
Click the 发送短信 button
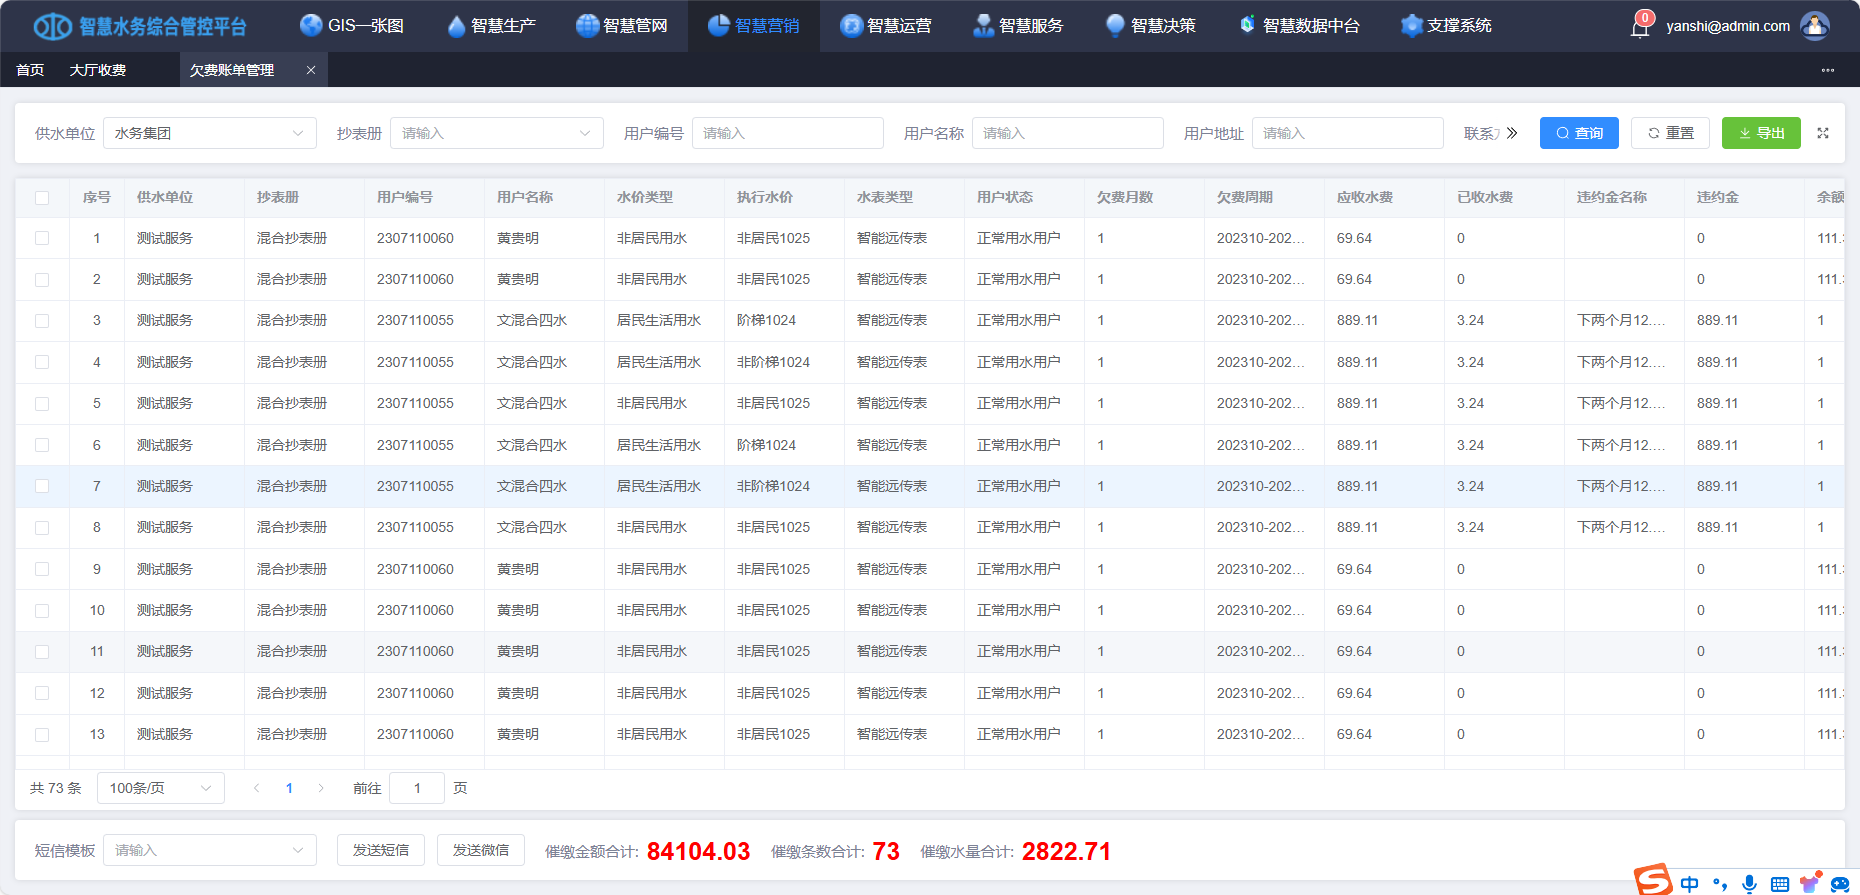coord(380,850)
